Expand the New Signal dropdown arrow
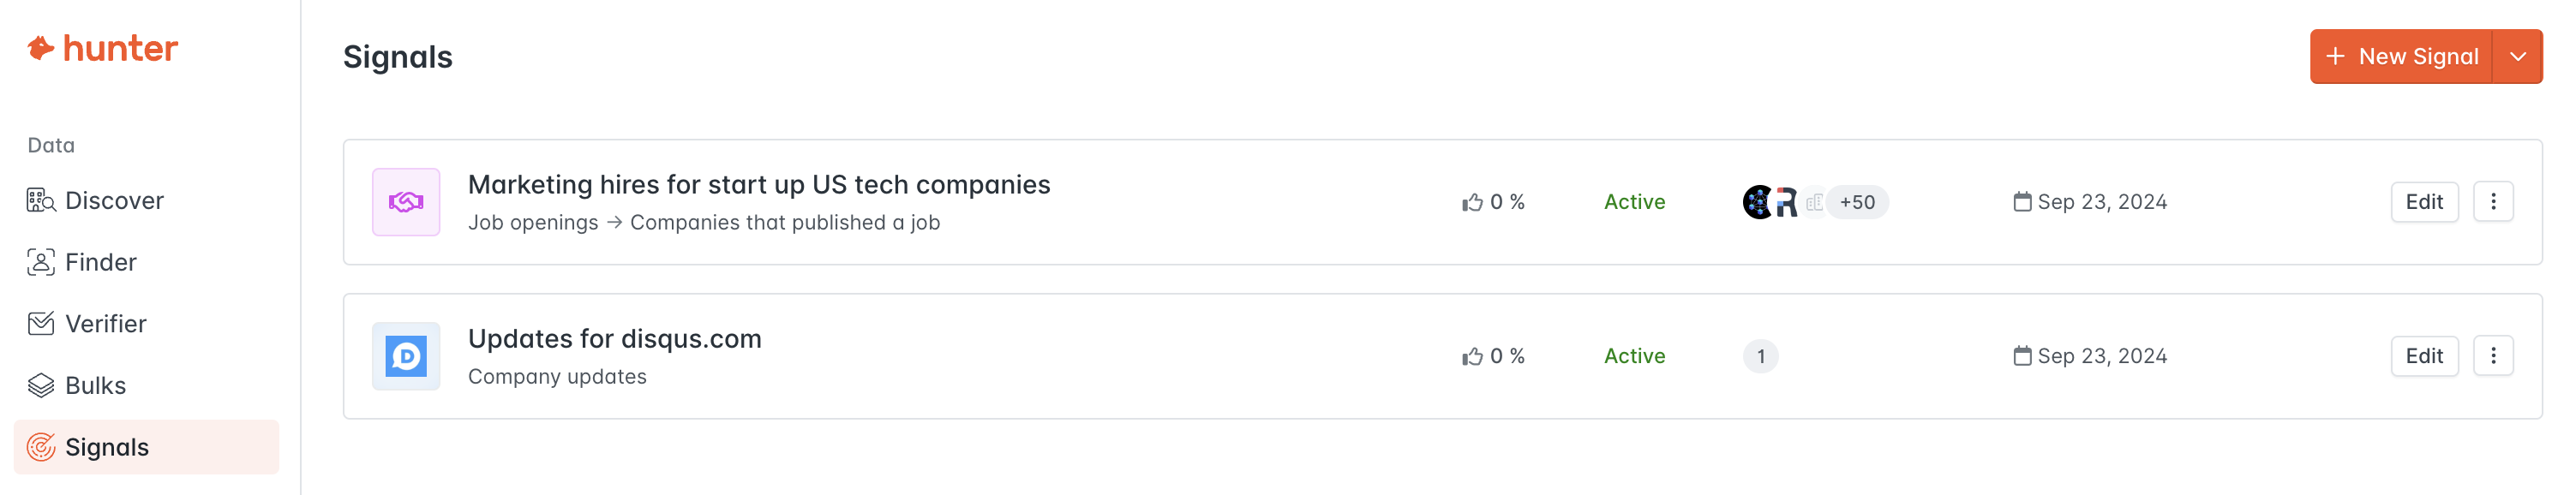Viewport: 2576px width, 495px height. 2518,57
